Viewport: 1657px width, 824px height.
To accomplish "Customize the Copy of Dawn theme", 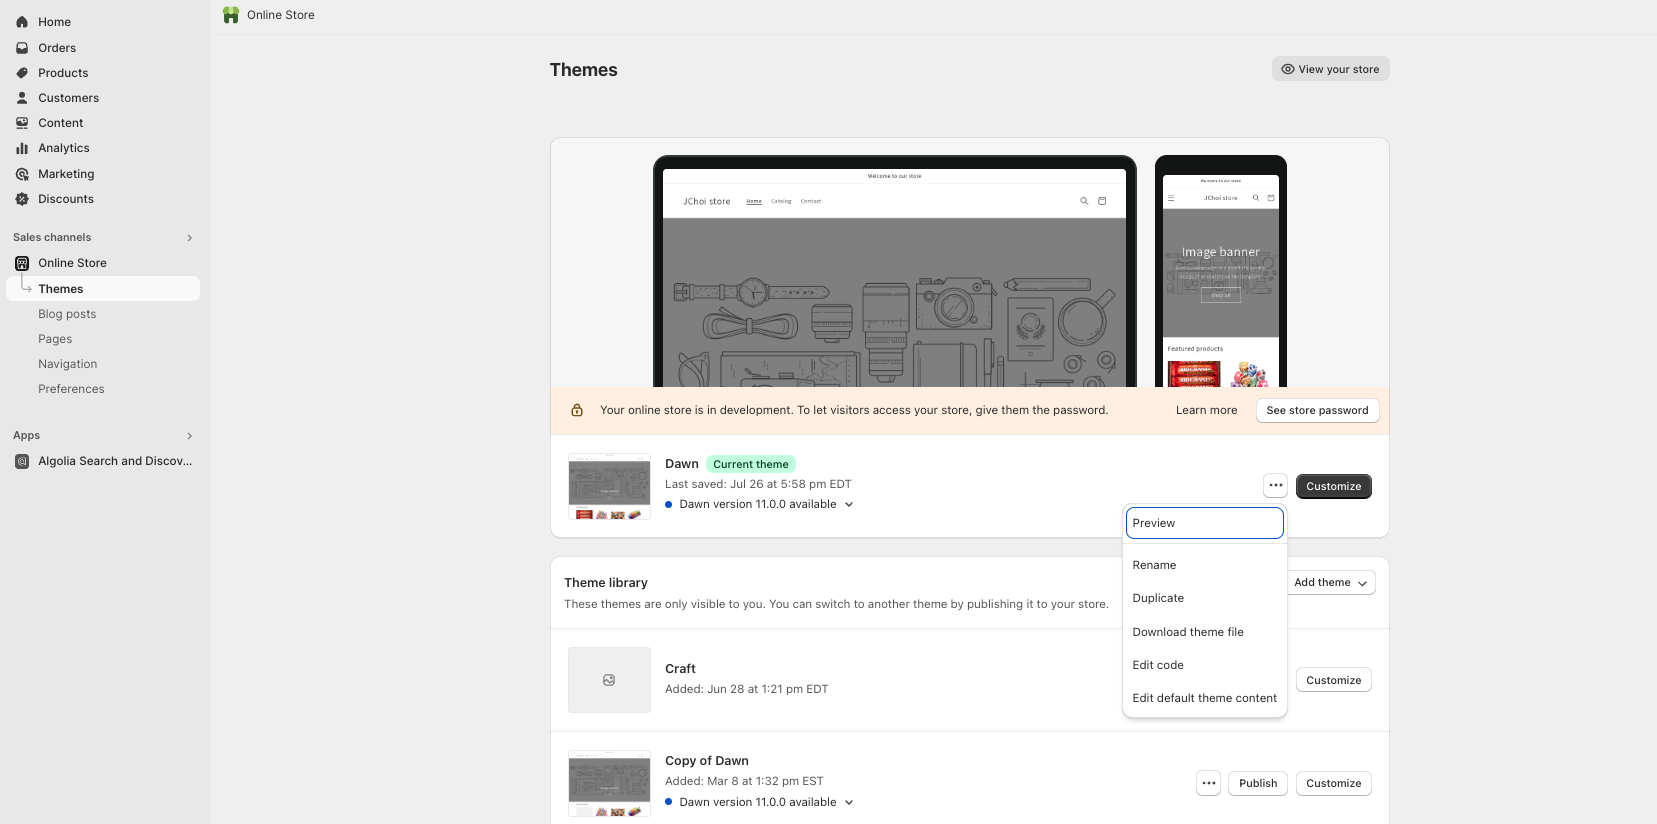I will tap(1333, 783).
